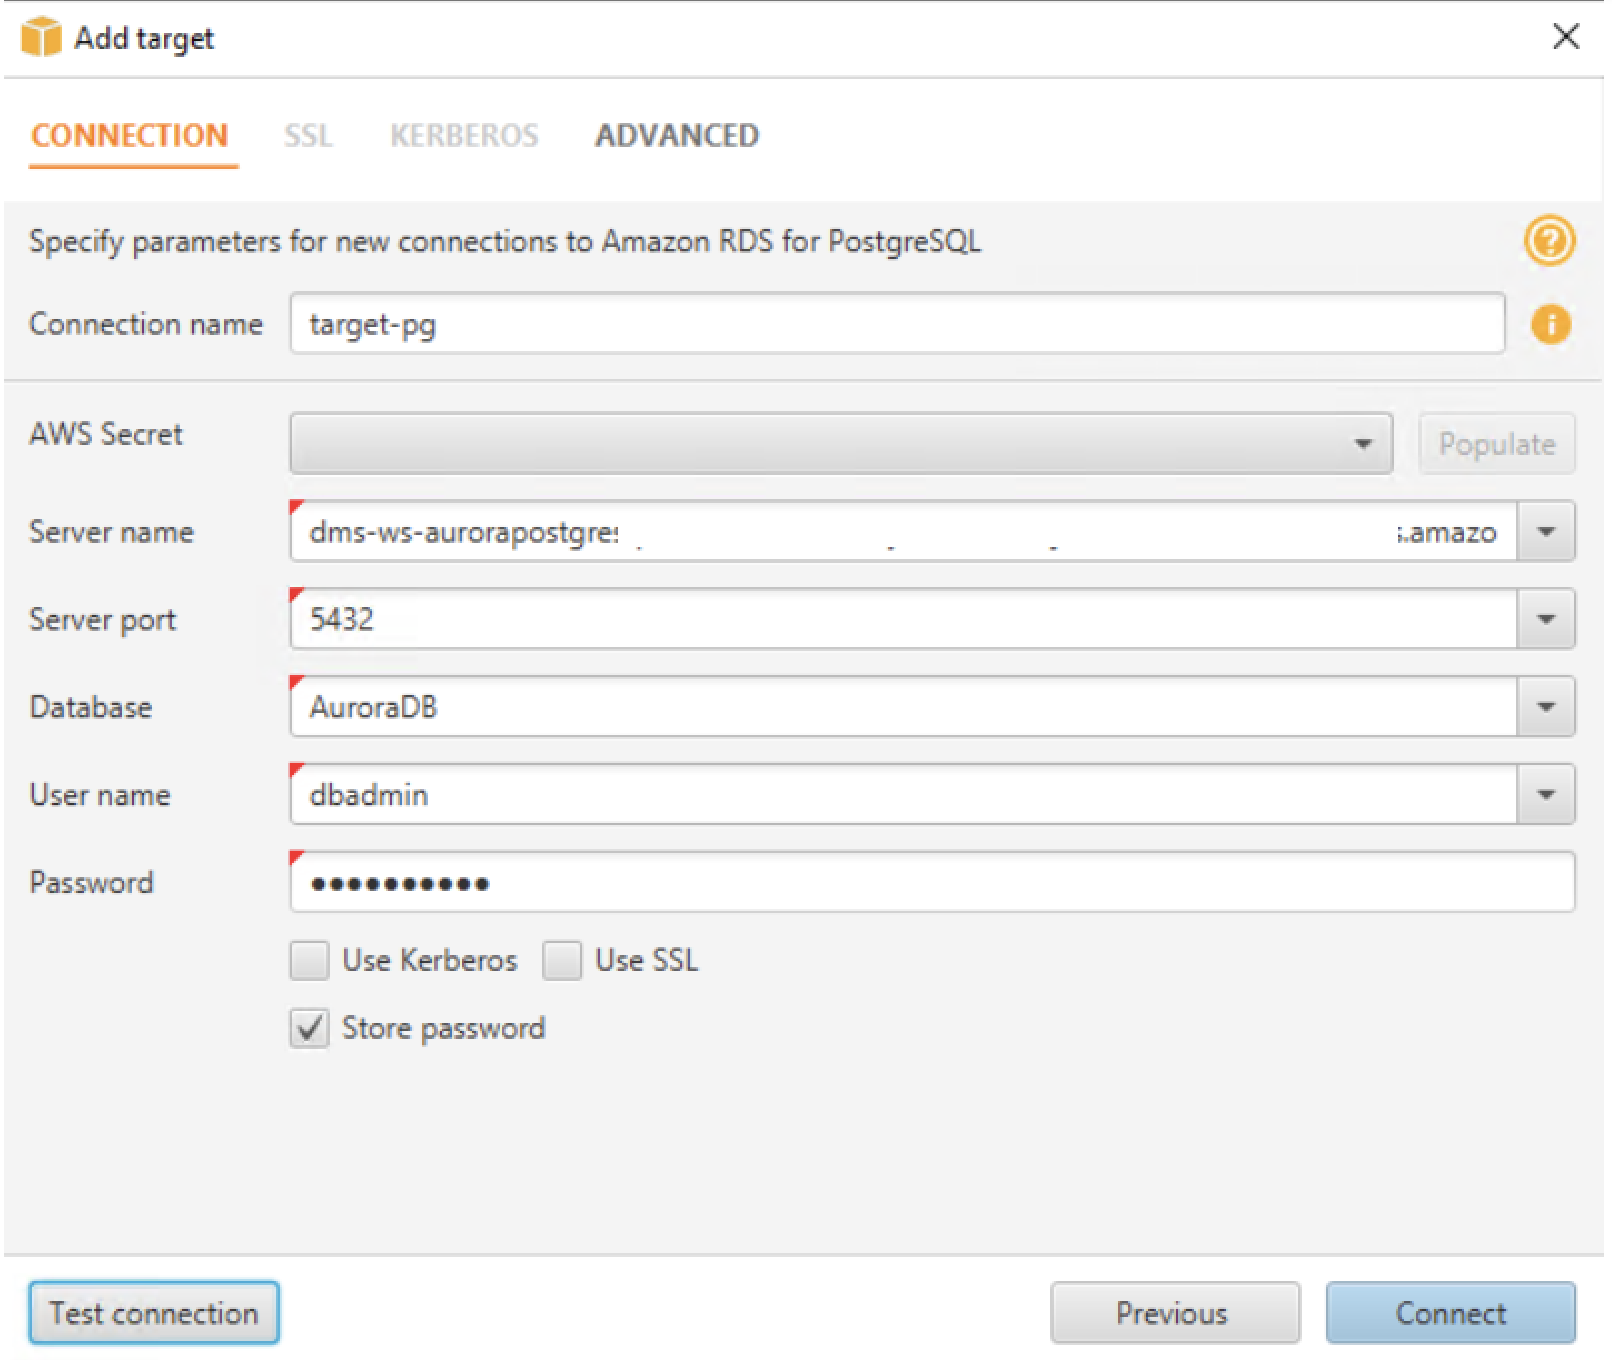The image size is (1612, 1360).
Task: Focus the Password input field
Action: 932,882
